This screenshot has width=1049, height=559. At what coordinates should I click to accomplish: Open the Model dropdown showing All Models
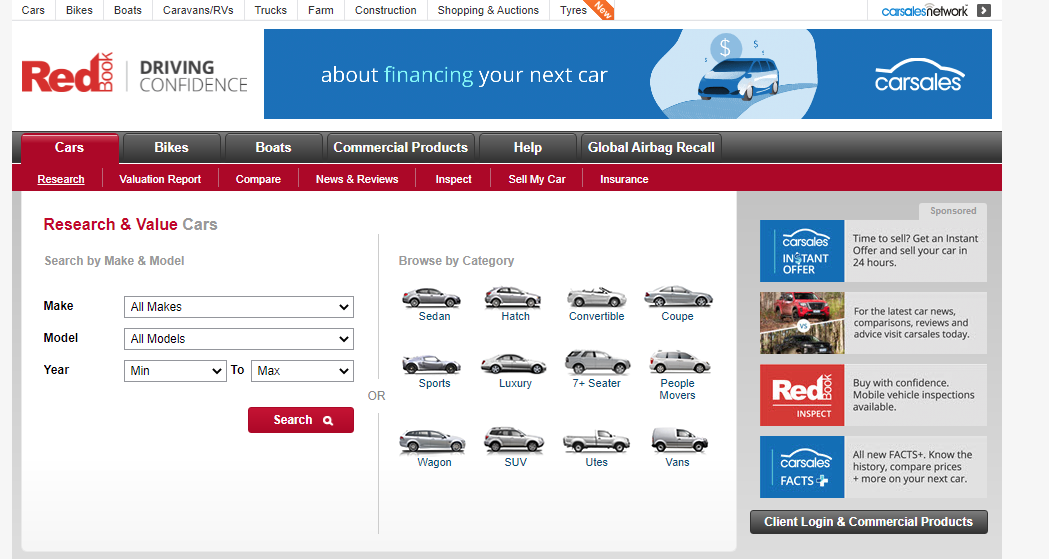pos(239,339)
